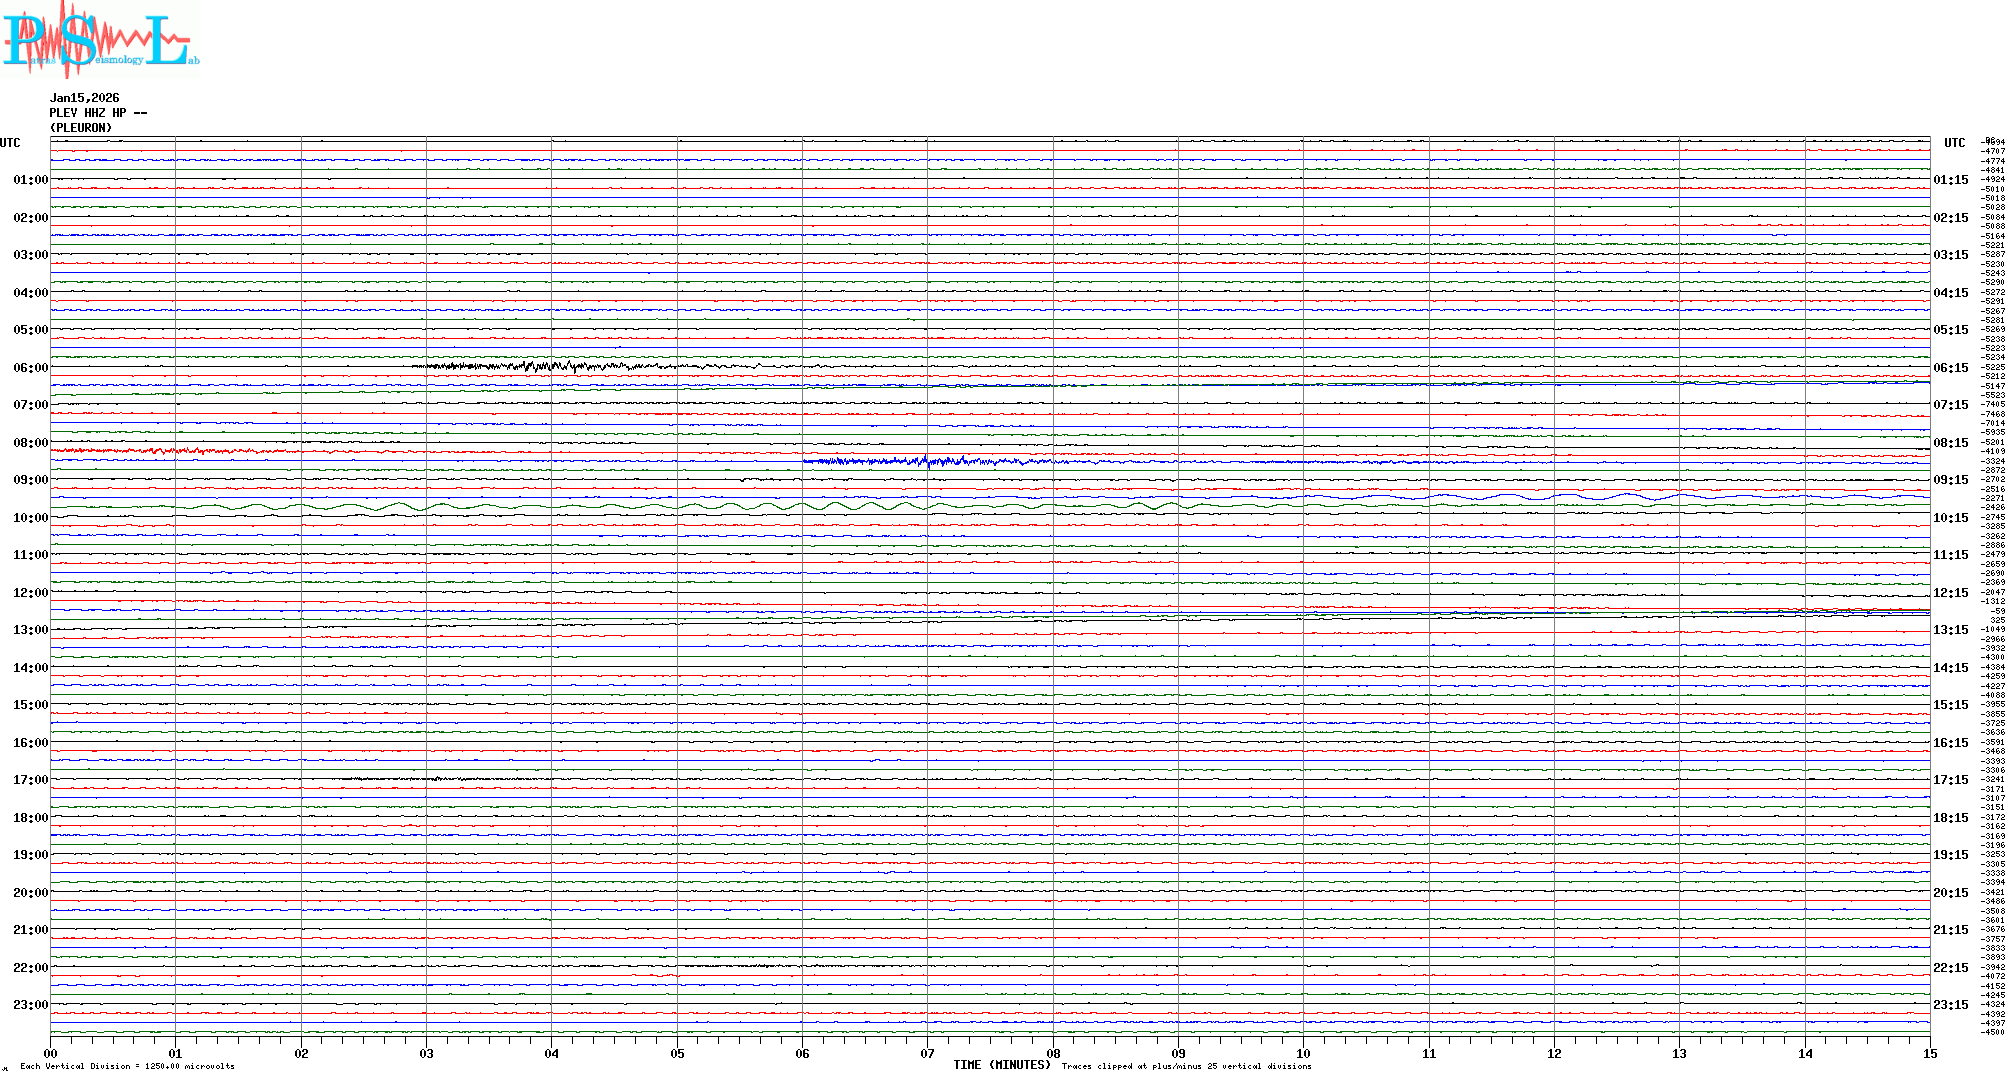Click the vertical division microvolts note

[x=127, y=1066]
